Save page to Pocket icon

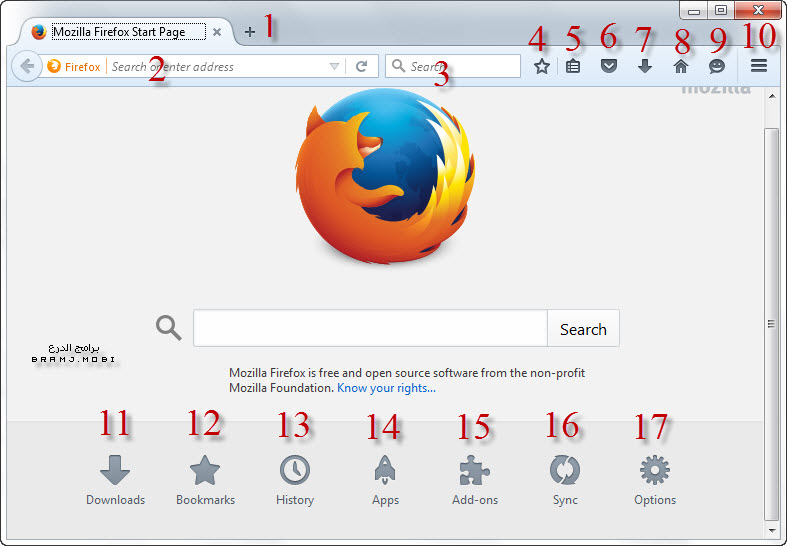click(x=608, y=67)
